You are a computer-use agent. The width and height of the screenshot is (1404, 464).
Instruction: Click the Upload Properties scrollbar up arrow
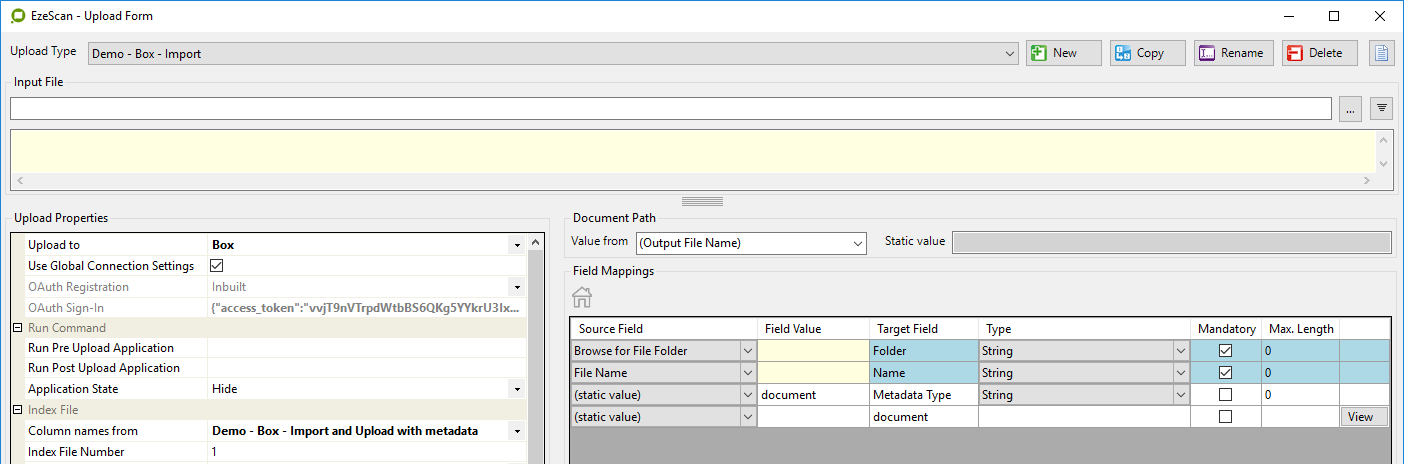[x=535, y=243]
